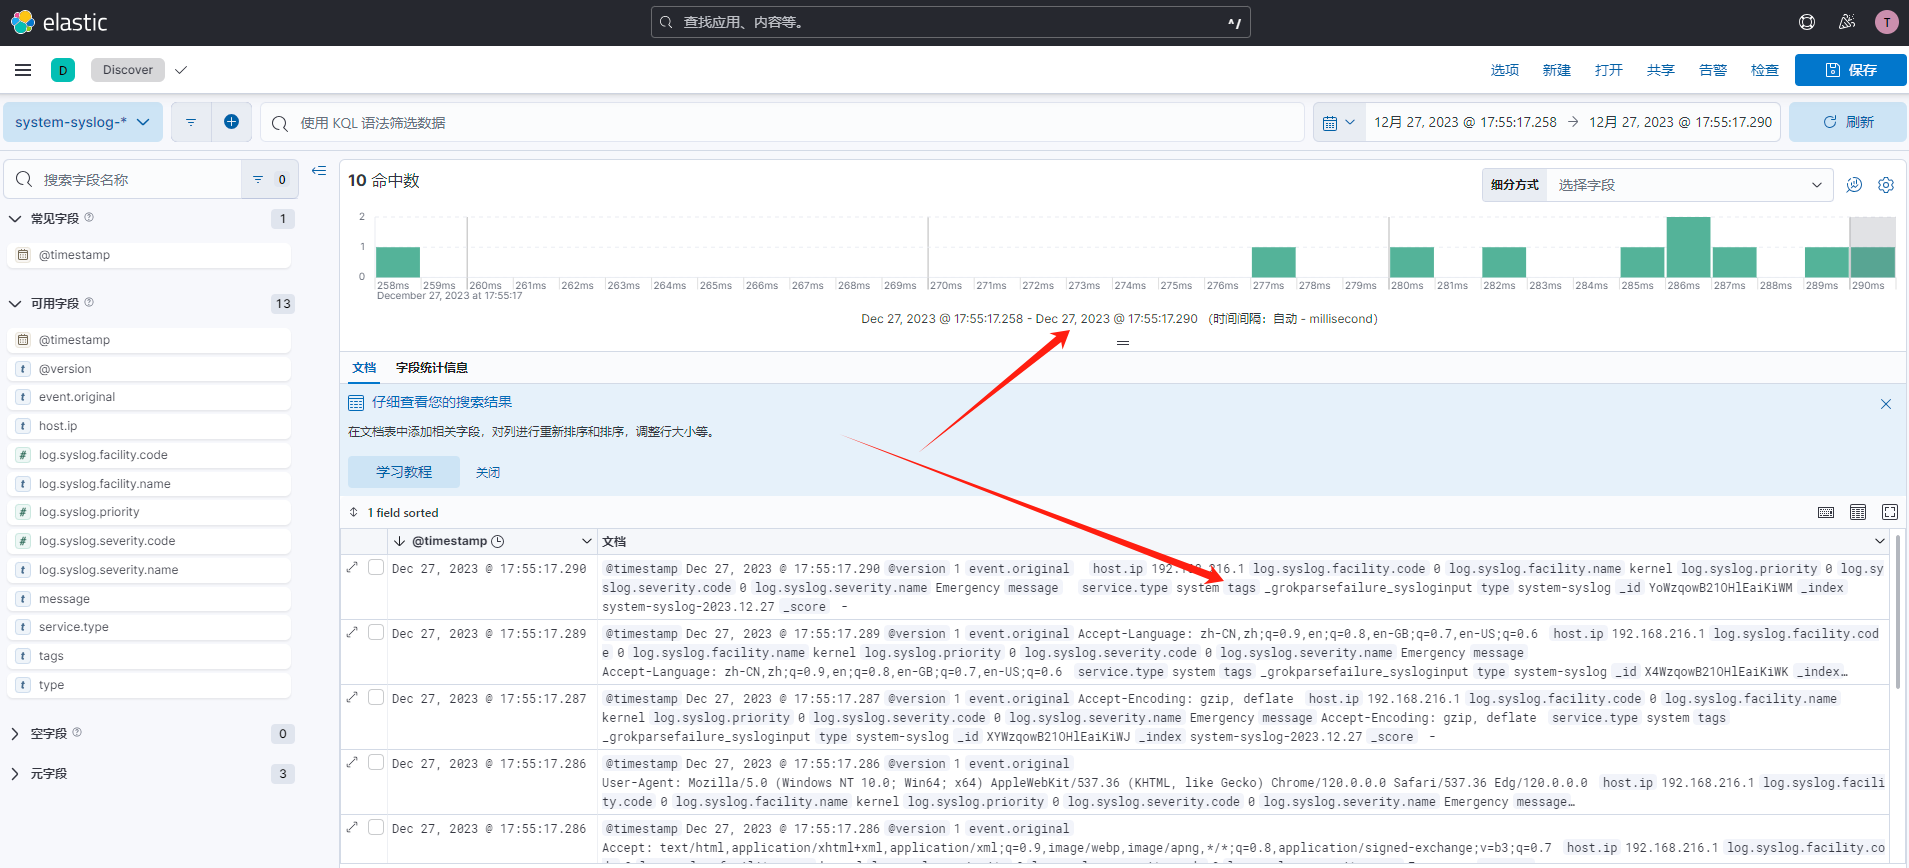Add a filter with plus icon
Viewport: 1909px width, 868px height.
point(231,122)
